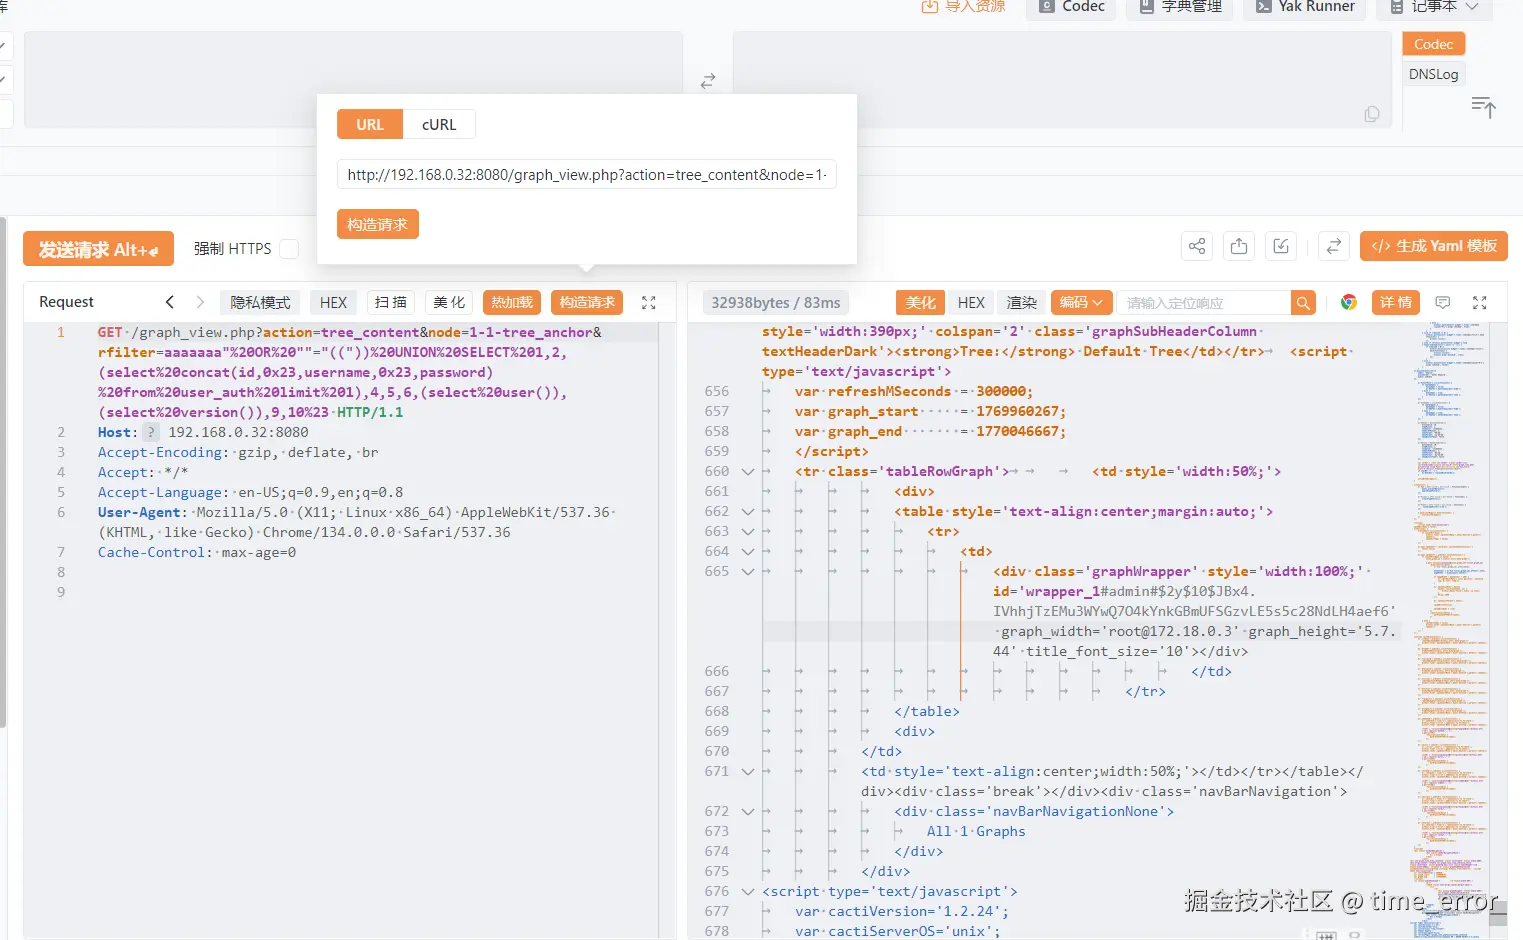
Task: Select the URL tab in popup
Action: click(370, 124)
